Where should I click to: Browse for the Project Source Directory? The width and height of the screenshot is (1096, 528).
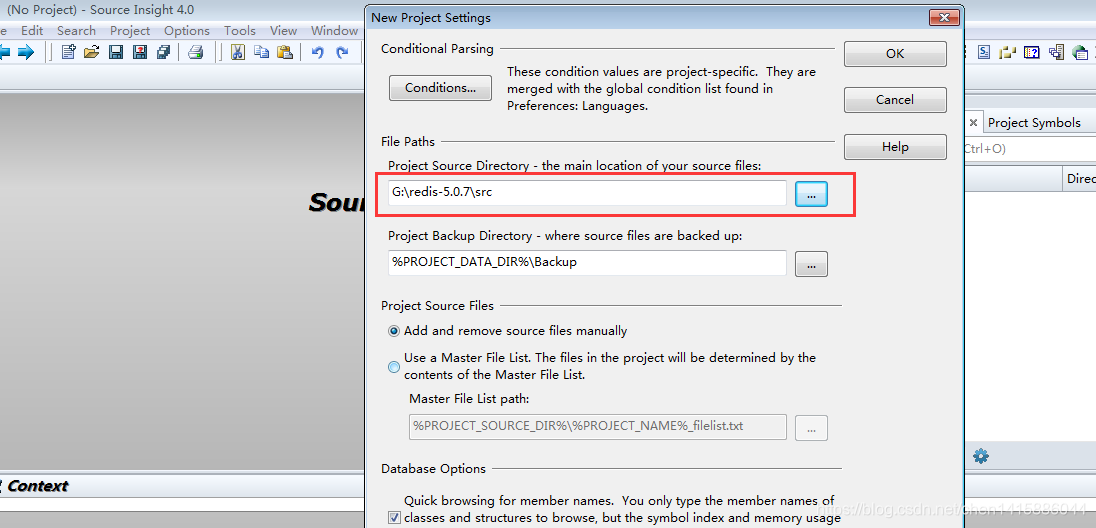click(x=812, y=194)
